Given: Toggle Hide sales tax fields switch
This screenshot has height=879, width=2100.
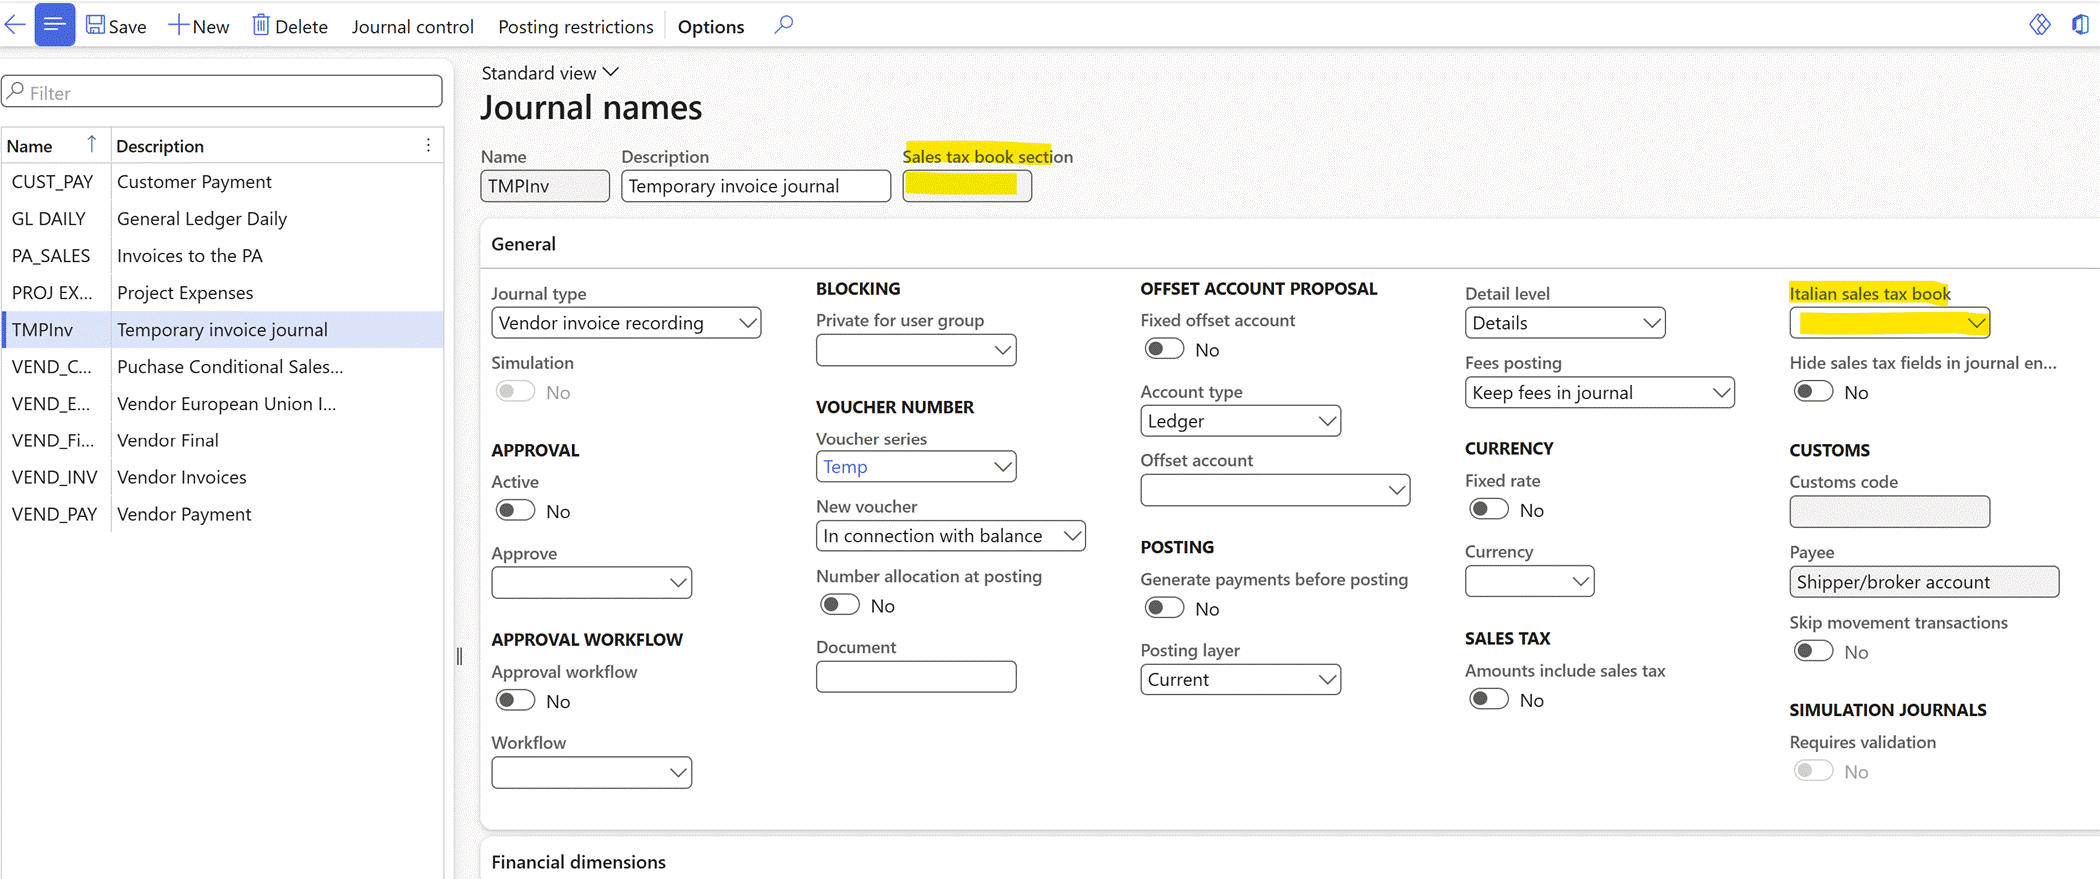Looking at the screenshot, I should point(1814,392).
